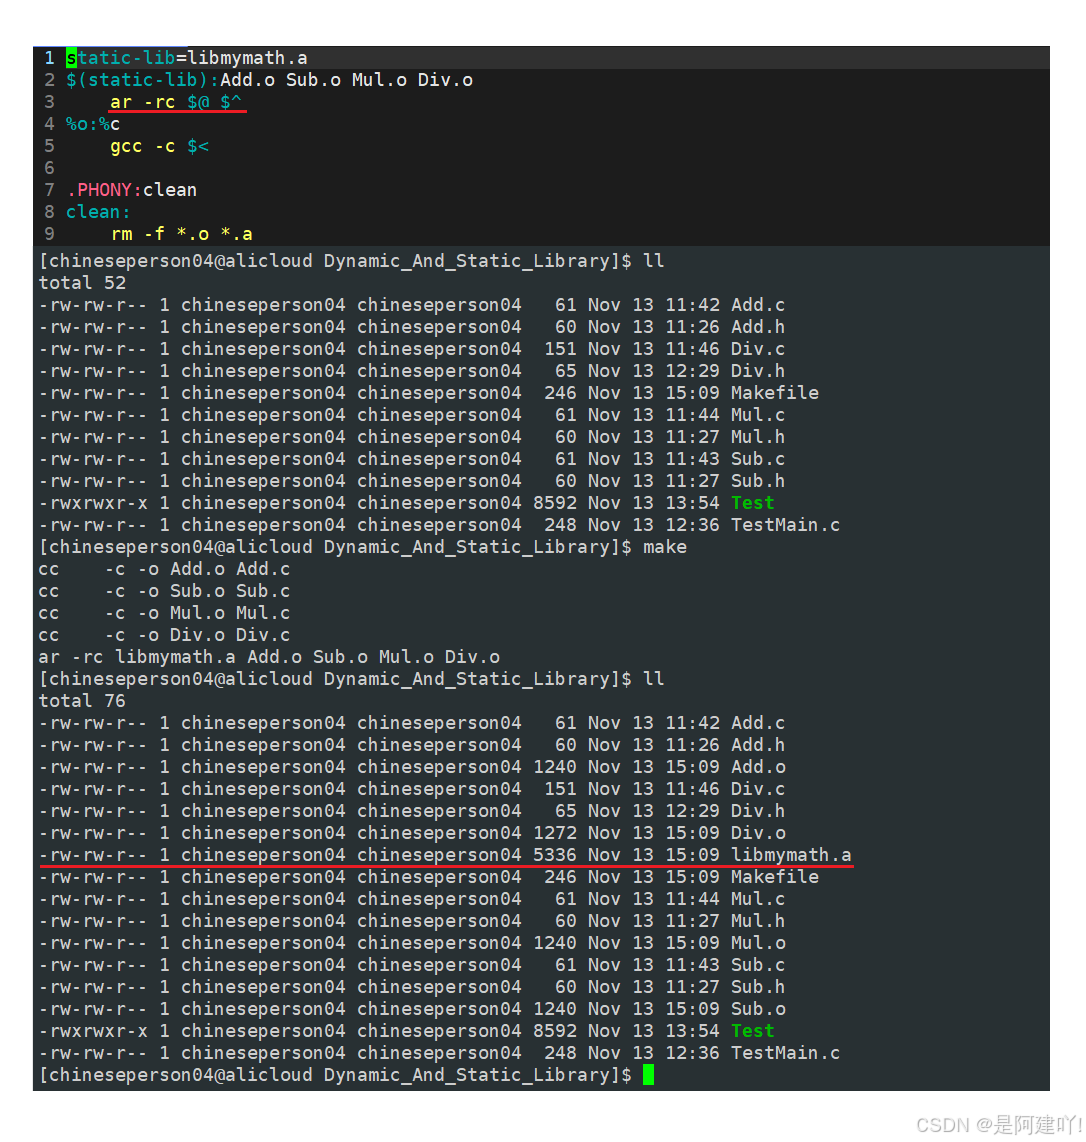Click 'Sub.o' in the second listing
This screenshot has height=1142, width=1086.
point(758,1009)
